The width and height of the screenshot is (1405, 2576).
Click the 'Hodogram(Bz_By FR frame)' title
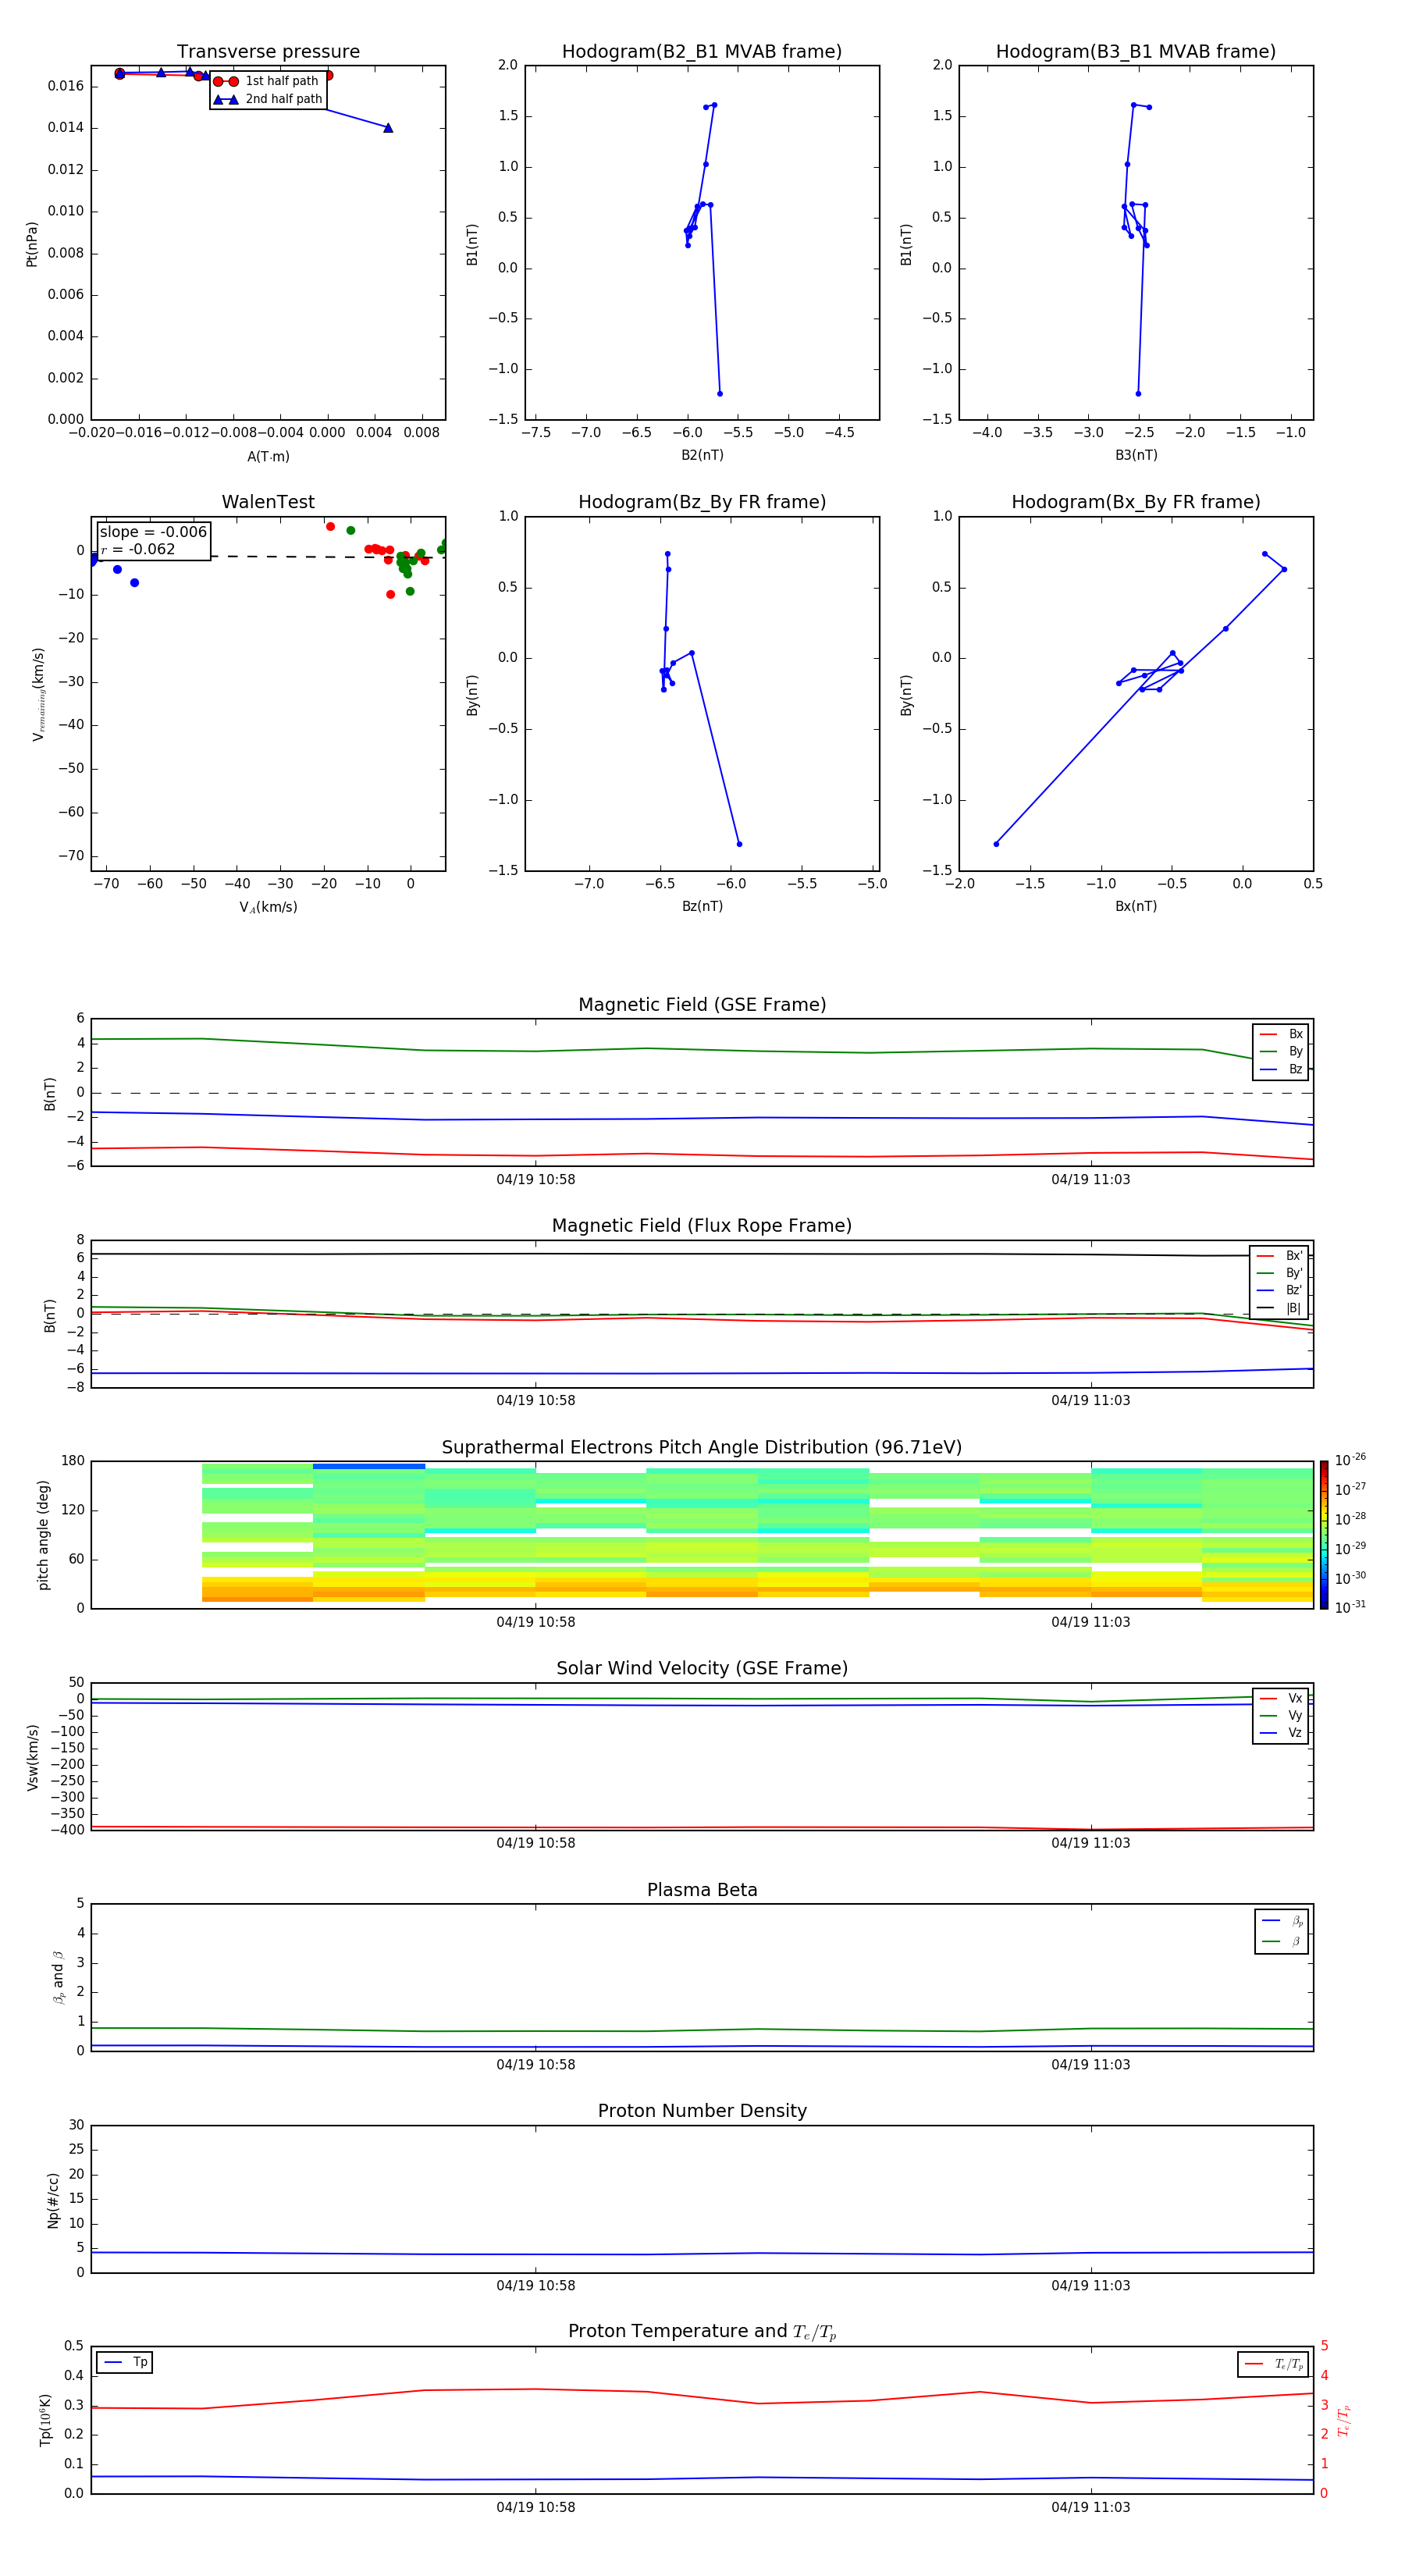point(702,502)
